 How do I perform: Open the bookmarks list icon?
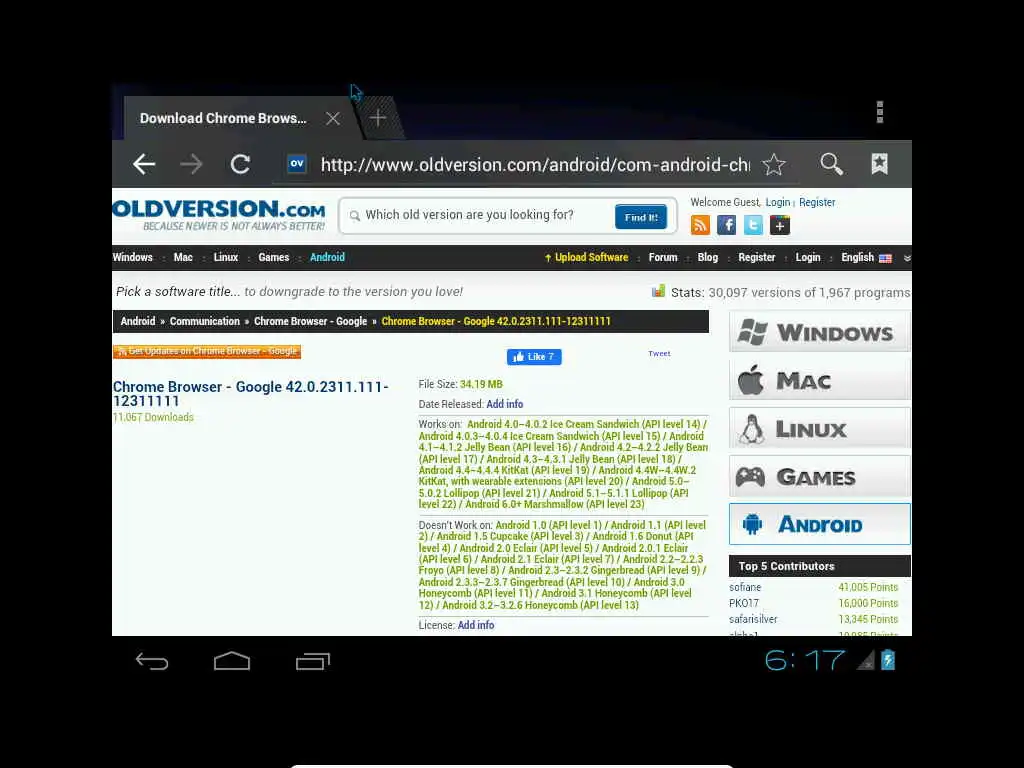880,164
